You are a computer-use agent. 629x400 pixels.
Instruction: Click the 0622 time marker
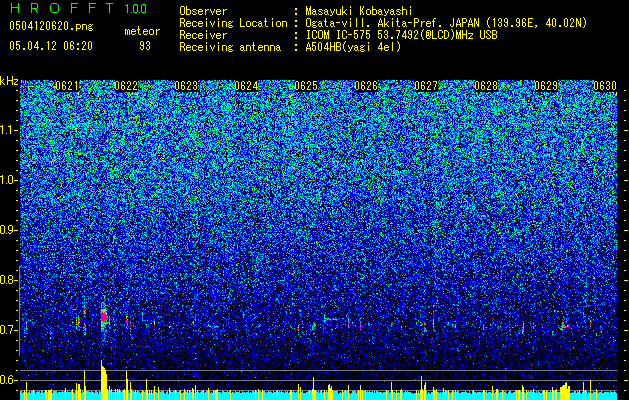(x=126, y=86)
